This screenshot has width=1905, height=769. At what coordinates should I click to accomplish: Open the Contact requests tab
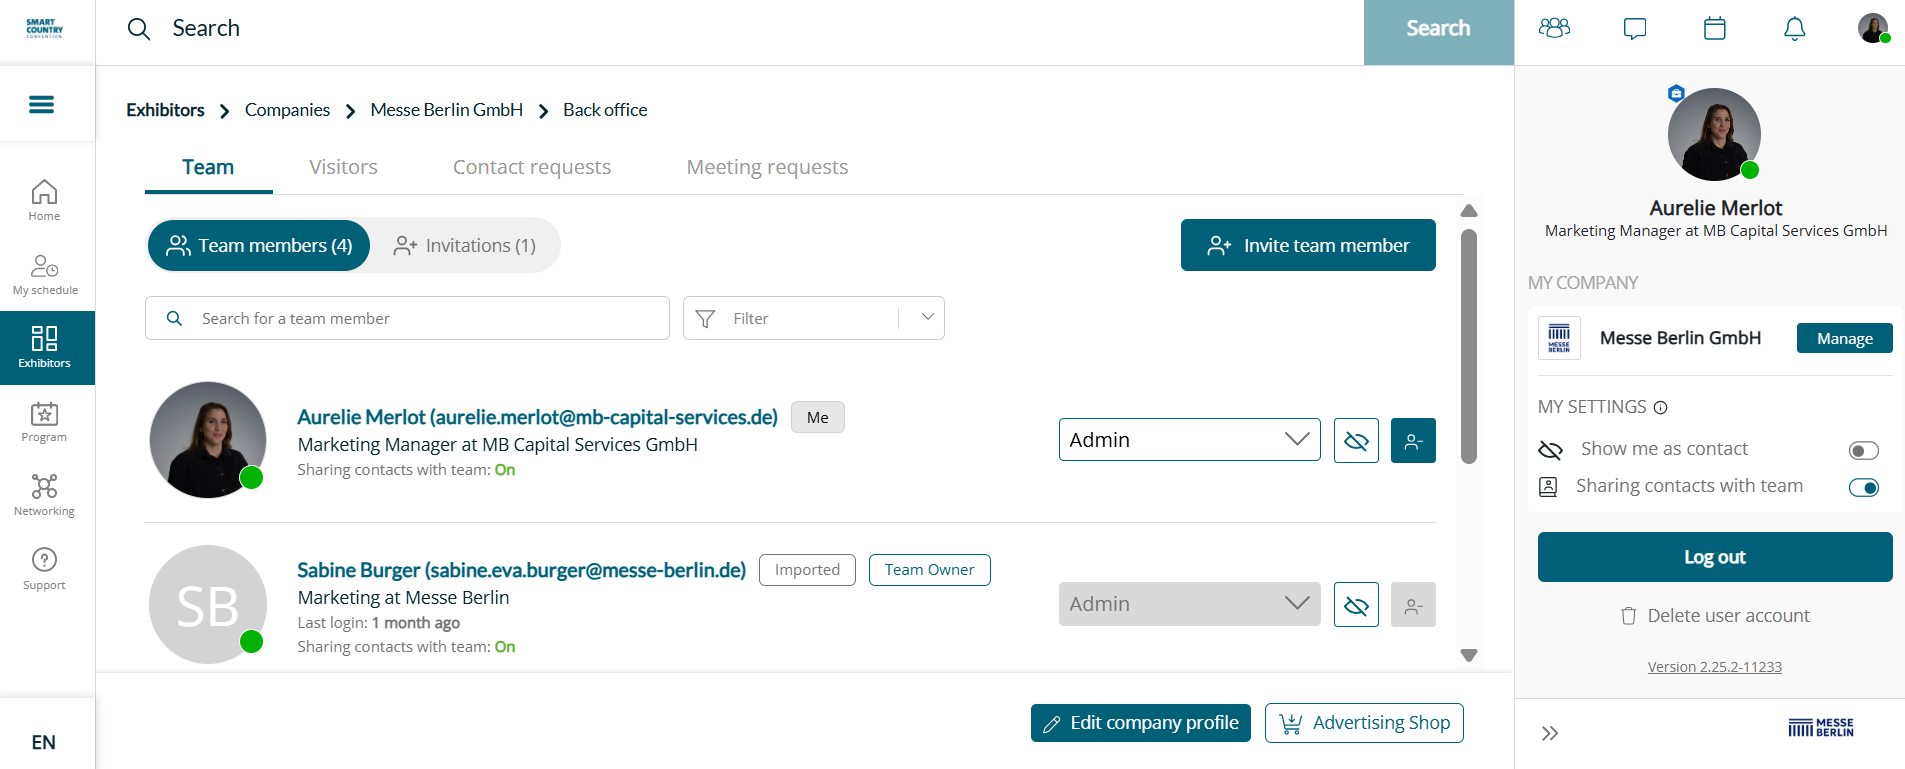(x=532, y=167)
